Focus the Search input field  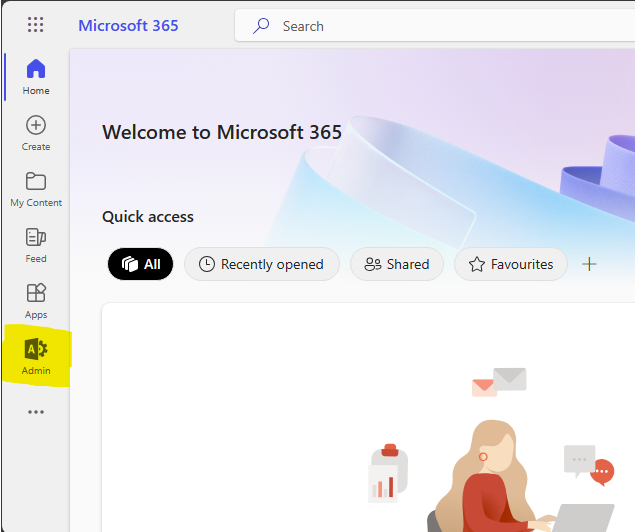(440, 26)
